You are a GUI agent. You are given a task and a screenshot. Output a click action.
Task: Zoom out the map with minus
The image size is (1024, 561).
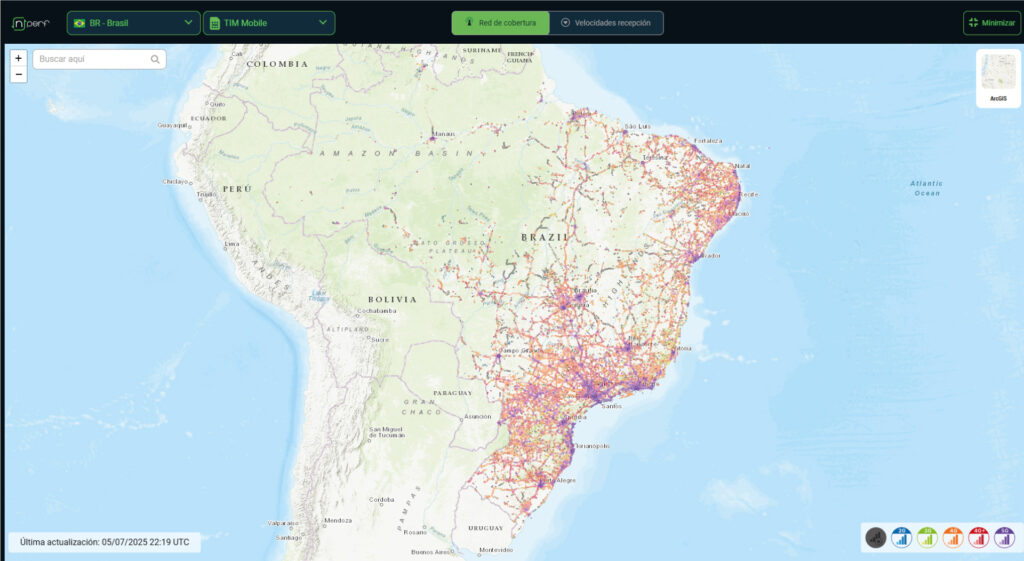pos(18,74)
